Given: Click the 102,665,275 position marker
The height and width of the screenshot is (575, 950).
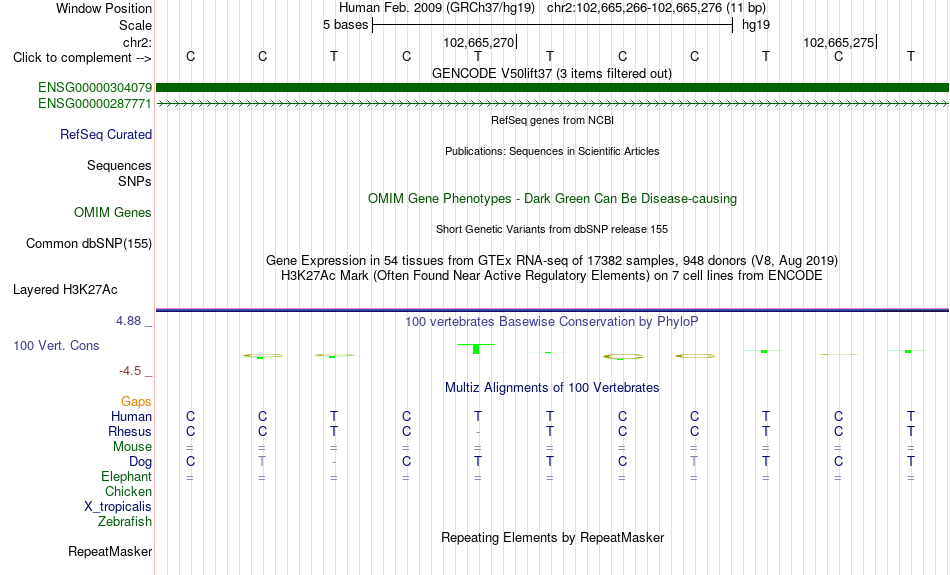Looking at the screenshot, I should (840, 42).
